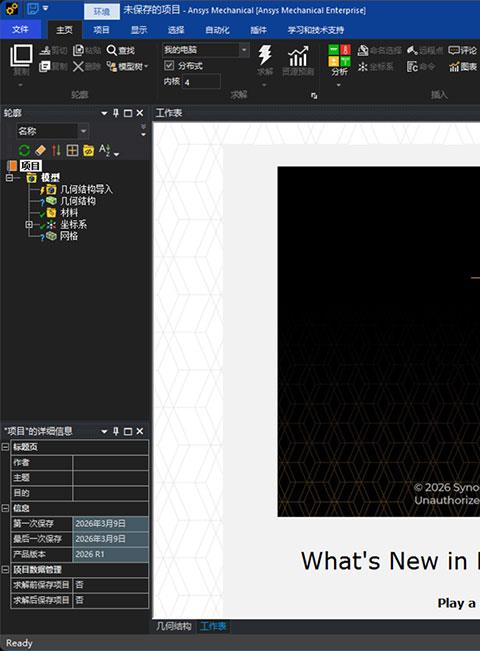
Task: Click the eraser clear icon in outline toolbar
Action: pos(40,150)
